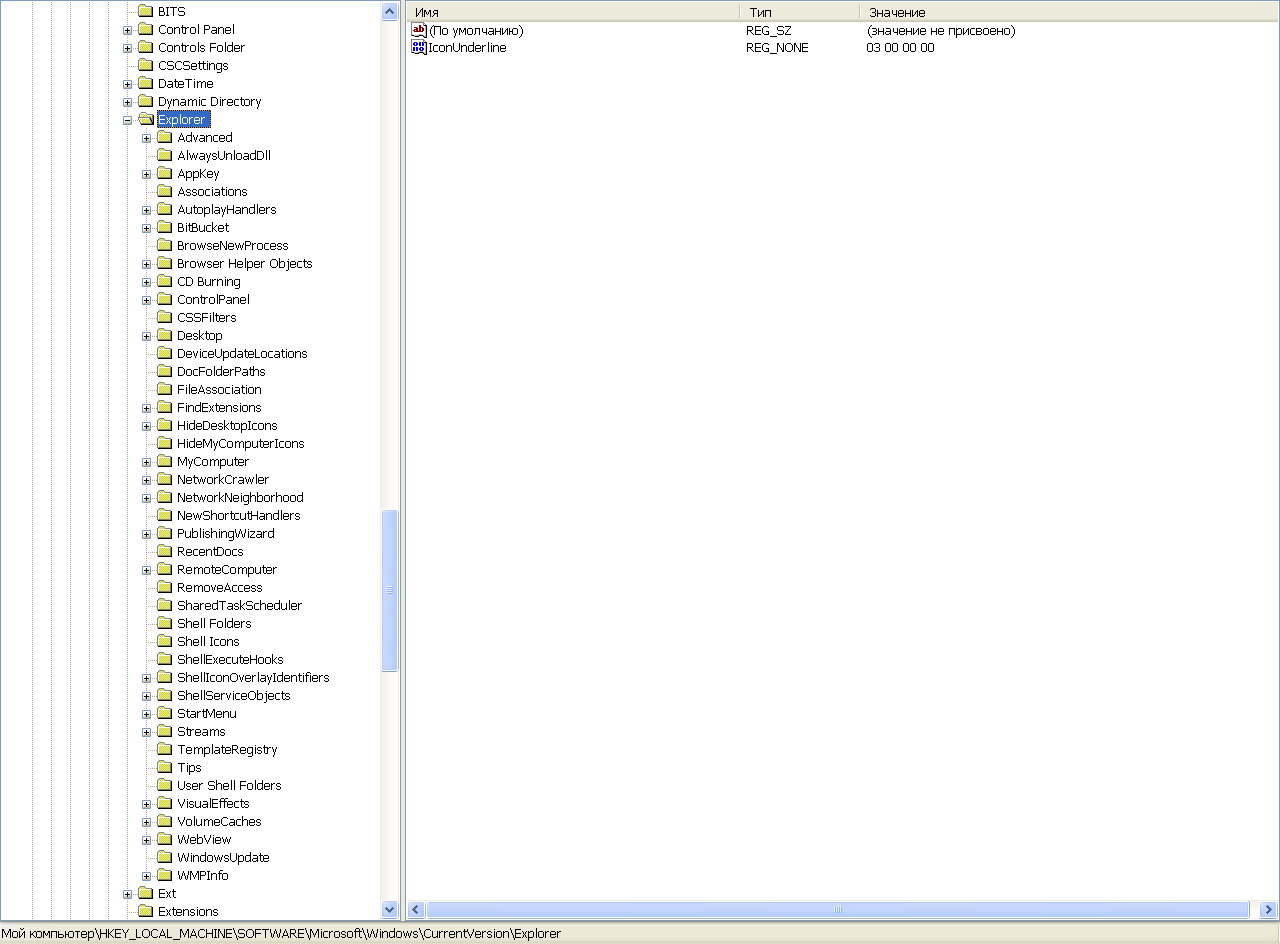Expand the ShellIconOverlayIdentifiers subkey

(x=146, y=678)
